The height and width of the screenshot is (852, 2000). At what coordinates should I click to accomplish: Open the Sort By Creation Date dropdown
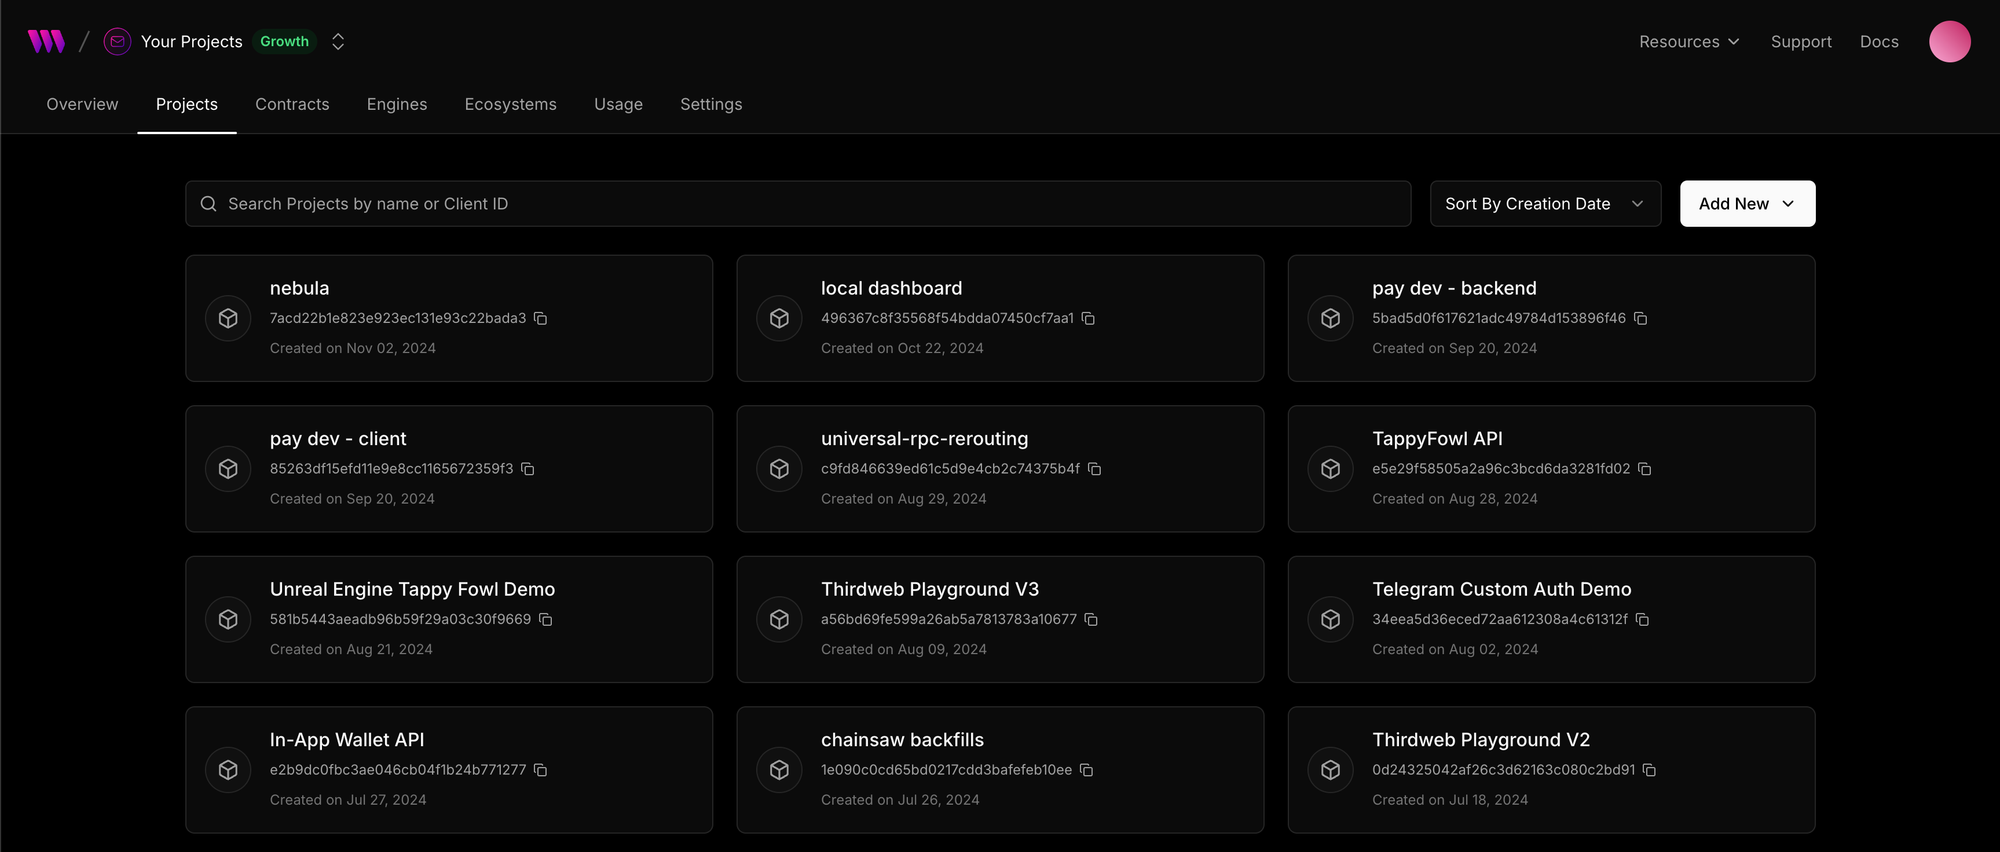1545,204
